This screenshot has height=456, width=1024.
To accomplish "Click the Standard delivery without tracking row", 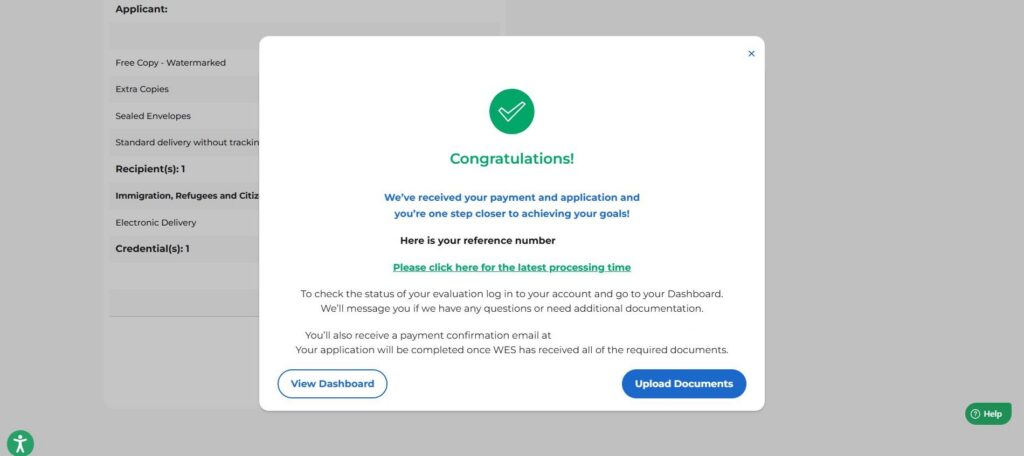I will point(187,142).
